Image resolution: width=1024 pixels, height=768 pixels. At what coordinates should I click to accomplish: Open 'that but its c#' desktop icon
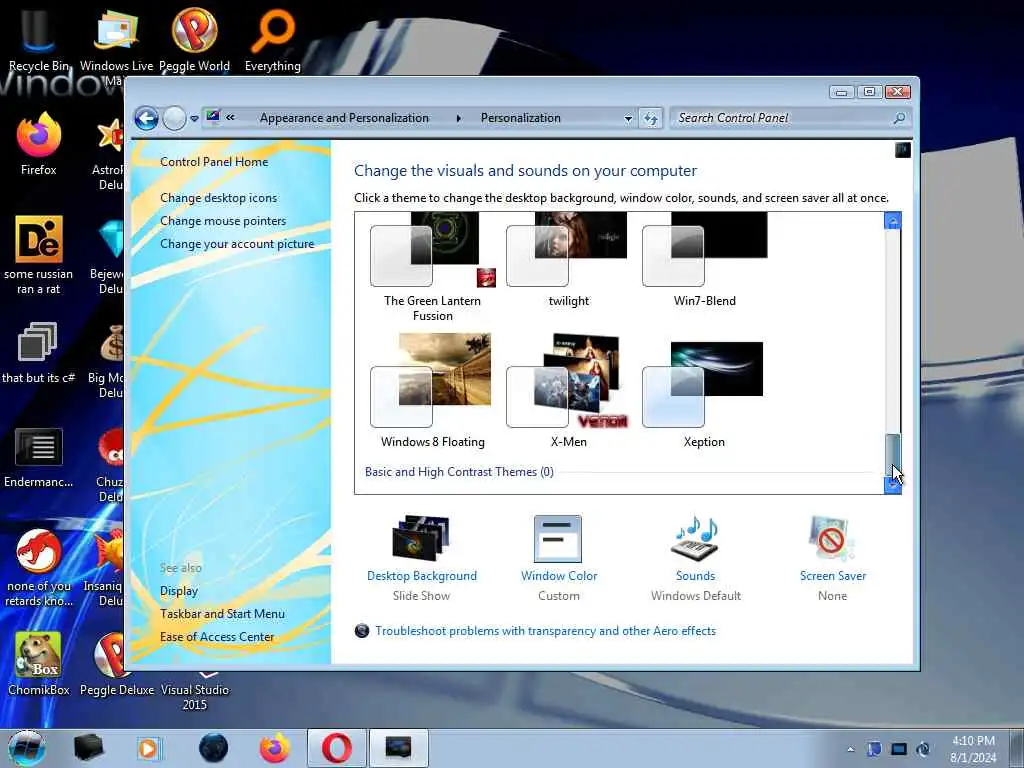point(39,353)
